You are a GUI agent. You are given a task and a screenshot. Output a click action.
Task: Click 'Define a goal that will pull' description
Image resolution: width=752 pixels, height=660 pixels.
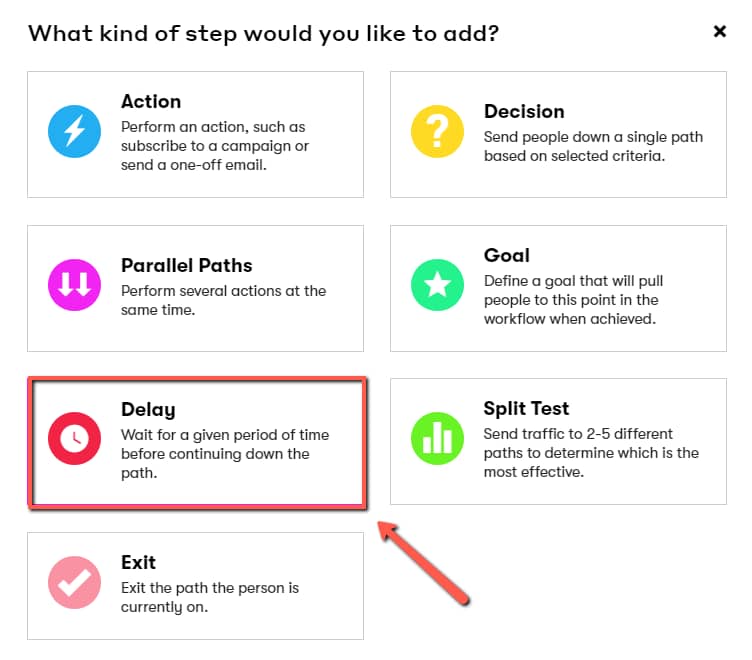click(573, 300)
